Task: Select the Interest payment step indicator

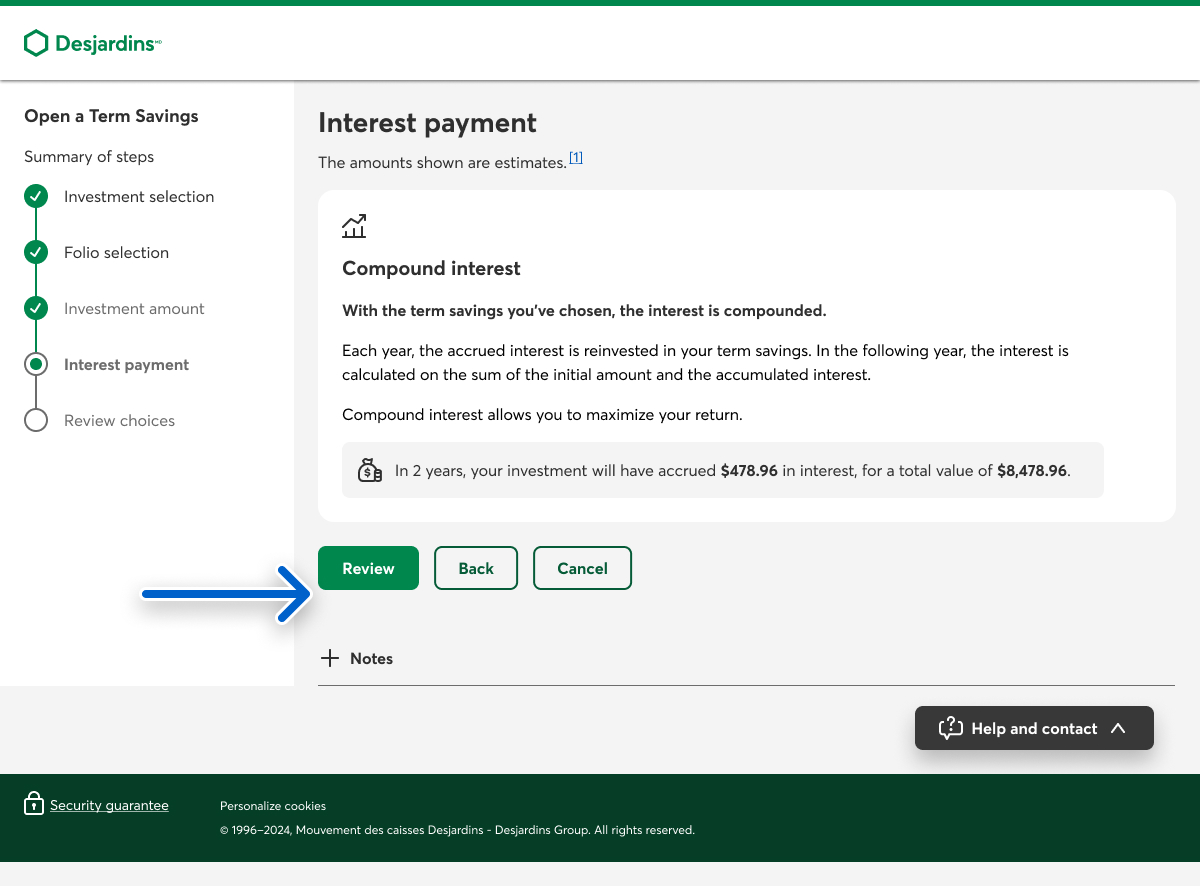Action: pos(36,365)
